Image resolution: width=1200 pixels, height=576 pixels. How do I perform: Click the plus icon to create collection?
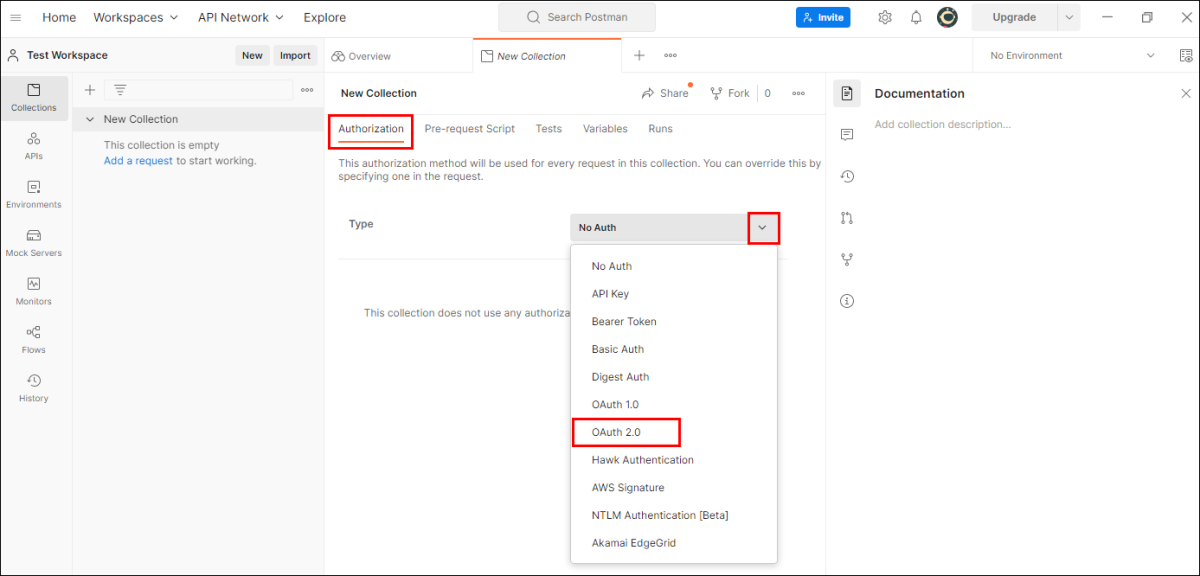coord(90,90)
